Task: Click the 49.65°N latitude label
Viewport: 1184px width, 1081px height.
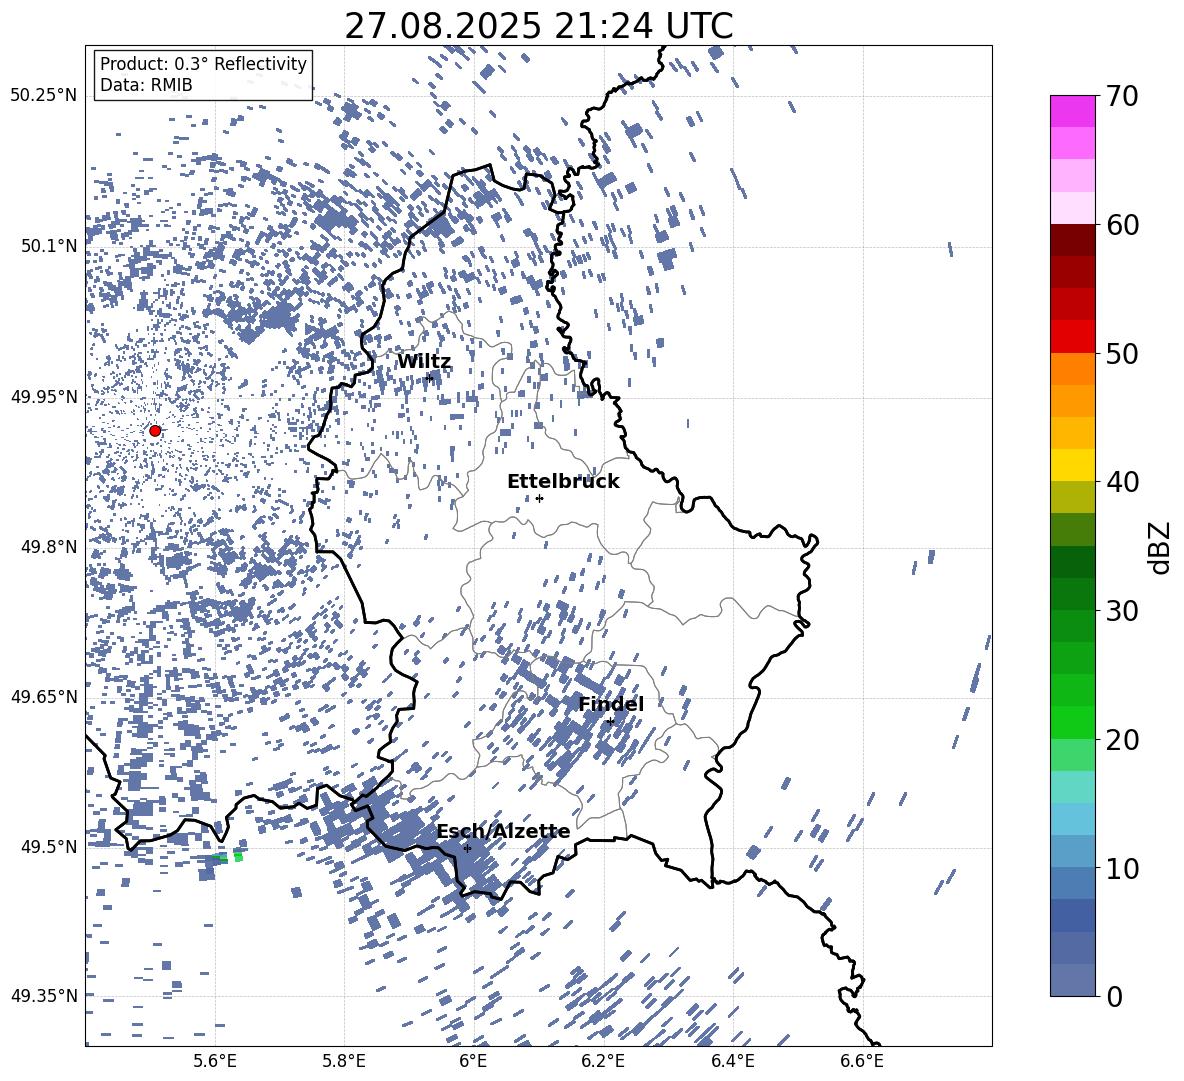Action: coord(44,696)
